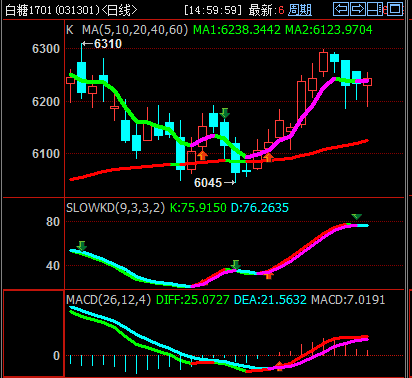Screen dimensions: 412x378
Task: Click the right arrow navigation icon
Action: (358, 9)
